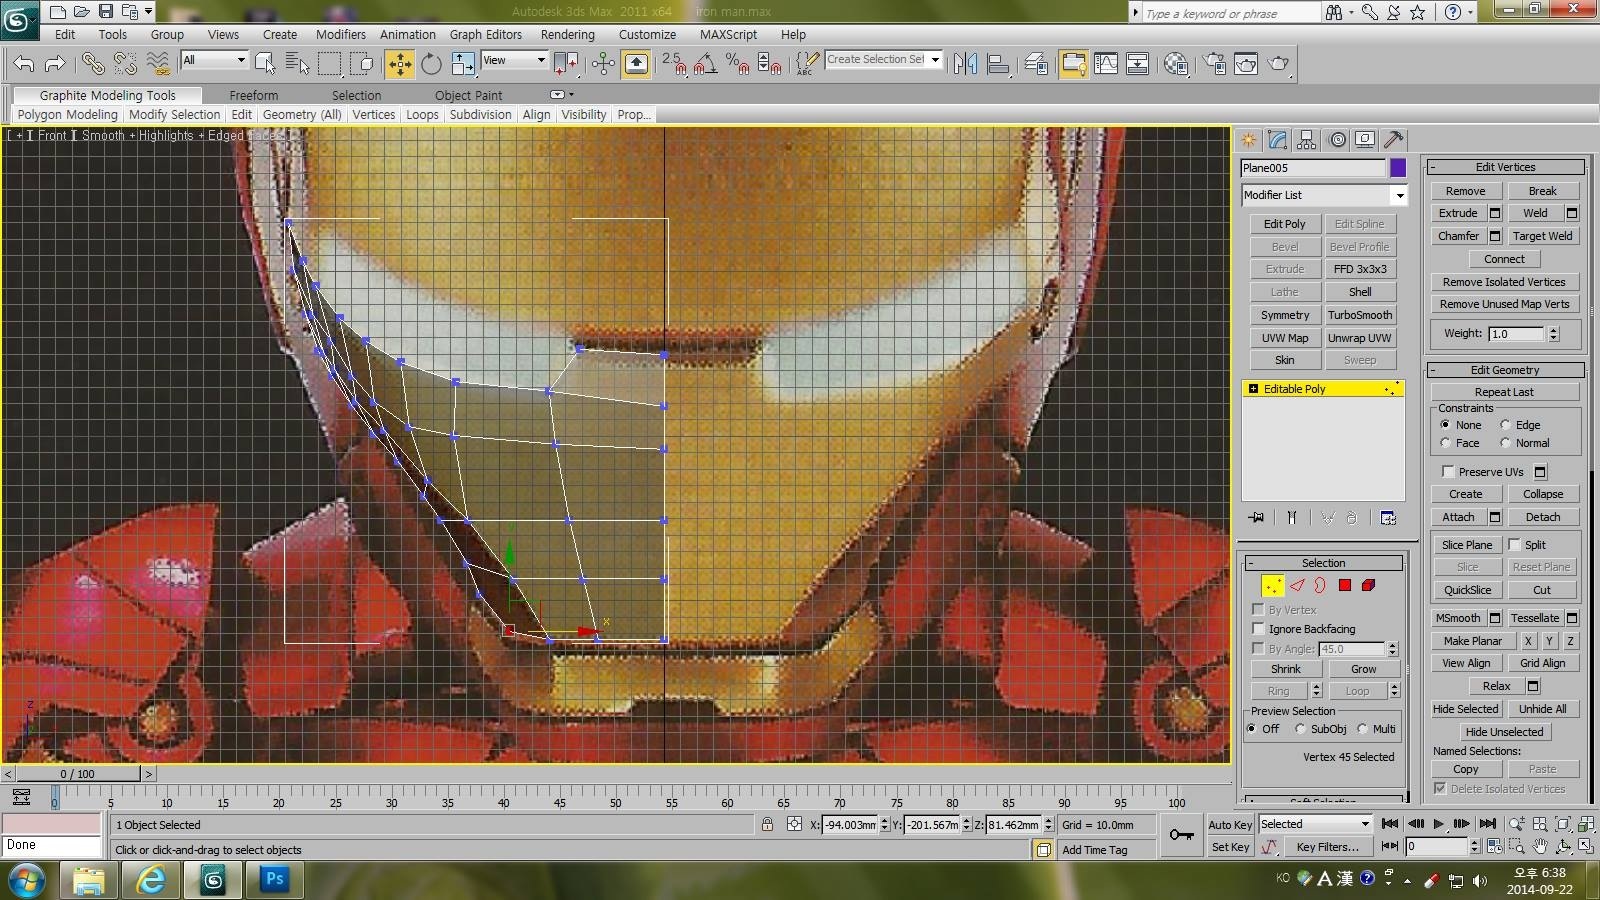Switch to the Object Paint tab
Screen dimensions: 1600x900
(x=468, y=95)
